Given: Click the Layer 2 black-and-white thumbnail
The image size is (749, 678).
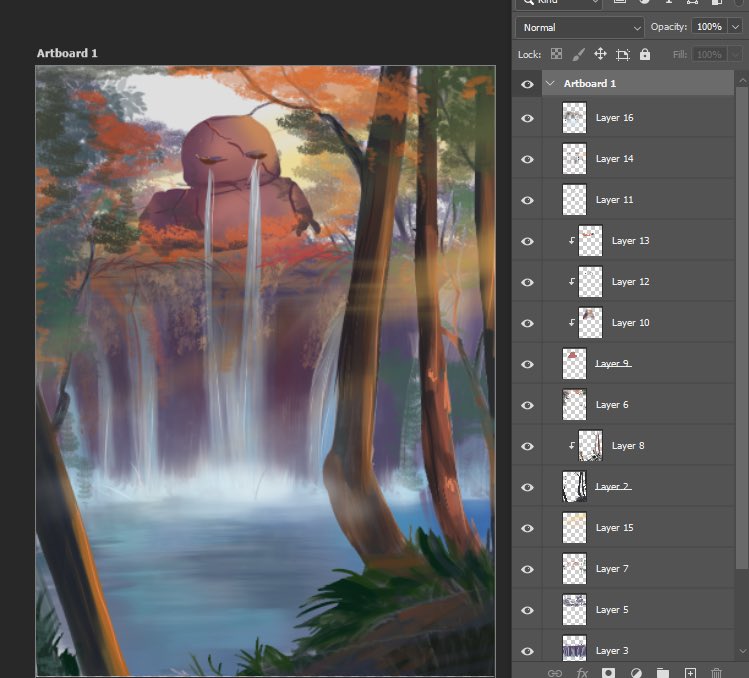Looking at the screenshot, I should [x=574, y=487].
